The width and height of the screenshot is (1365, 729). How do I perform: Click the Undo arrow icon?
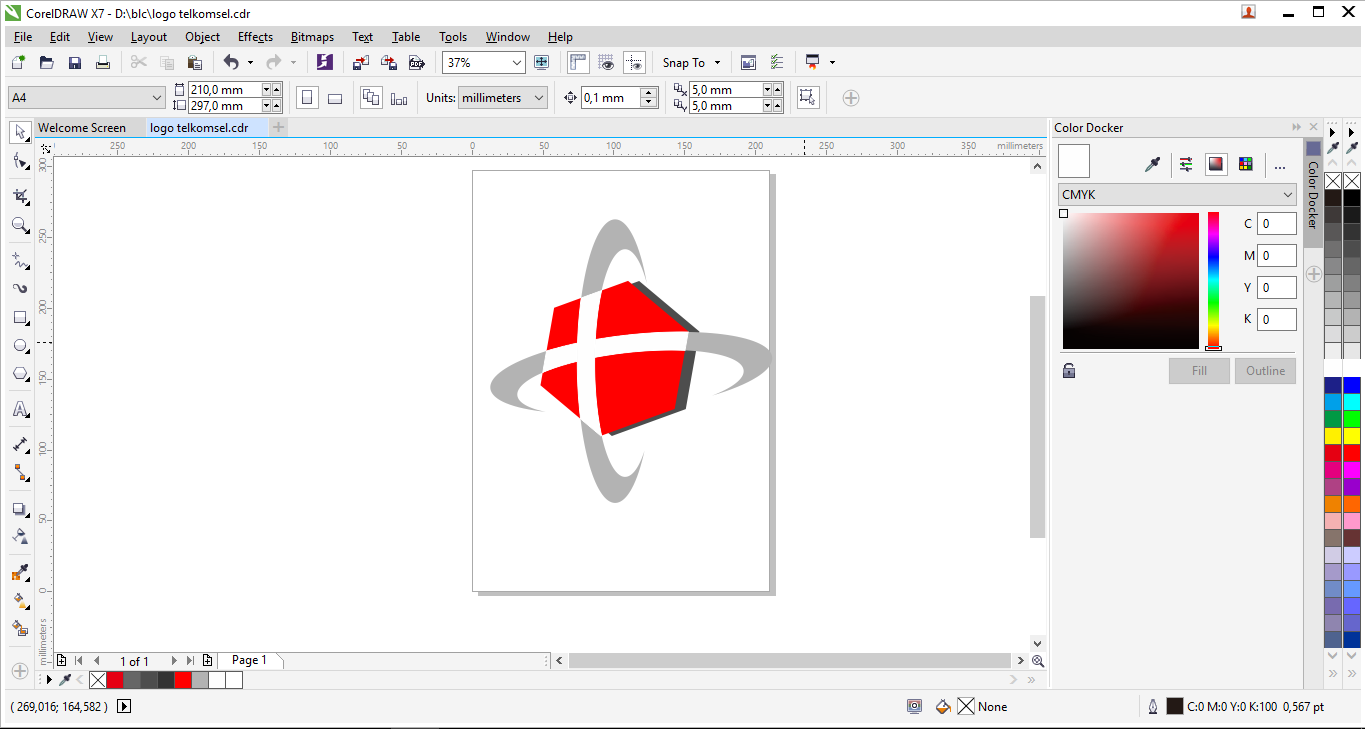(x=231, y=62)
